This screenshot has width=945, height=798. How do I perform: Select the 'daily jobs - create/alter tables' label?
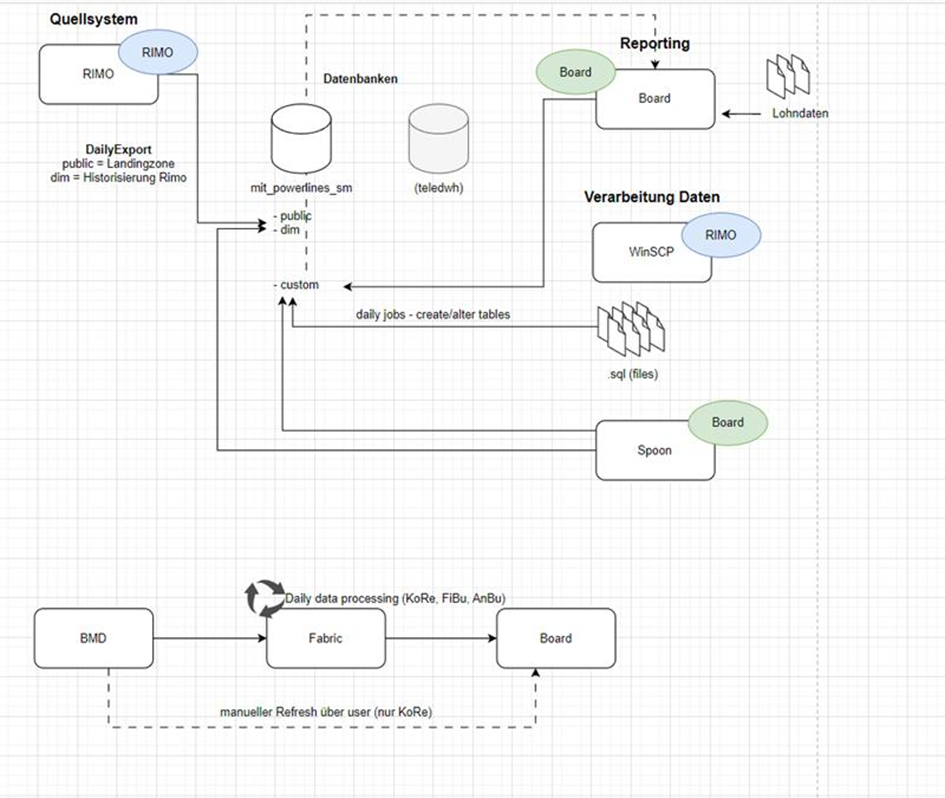pos(433,314)
